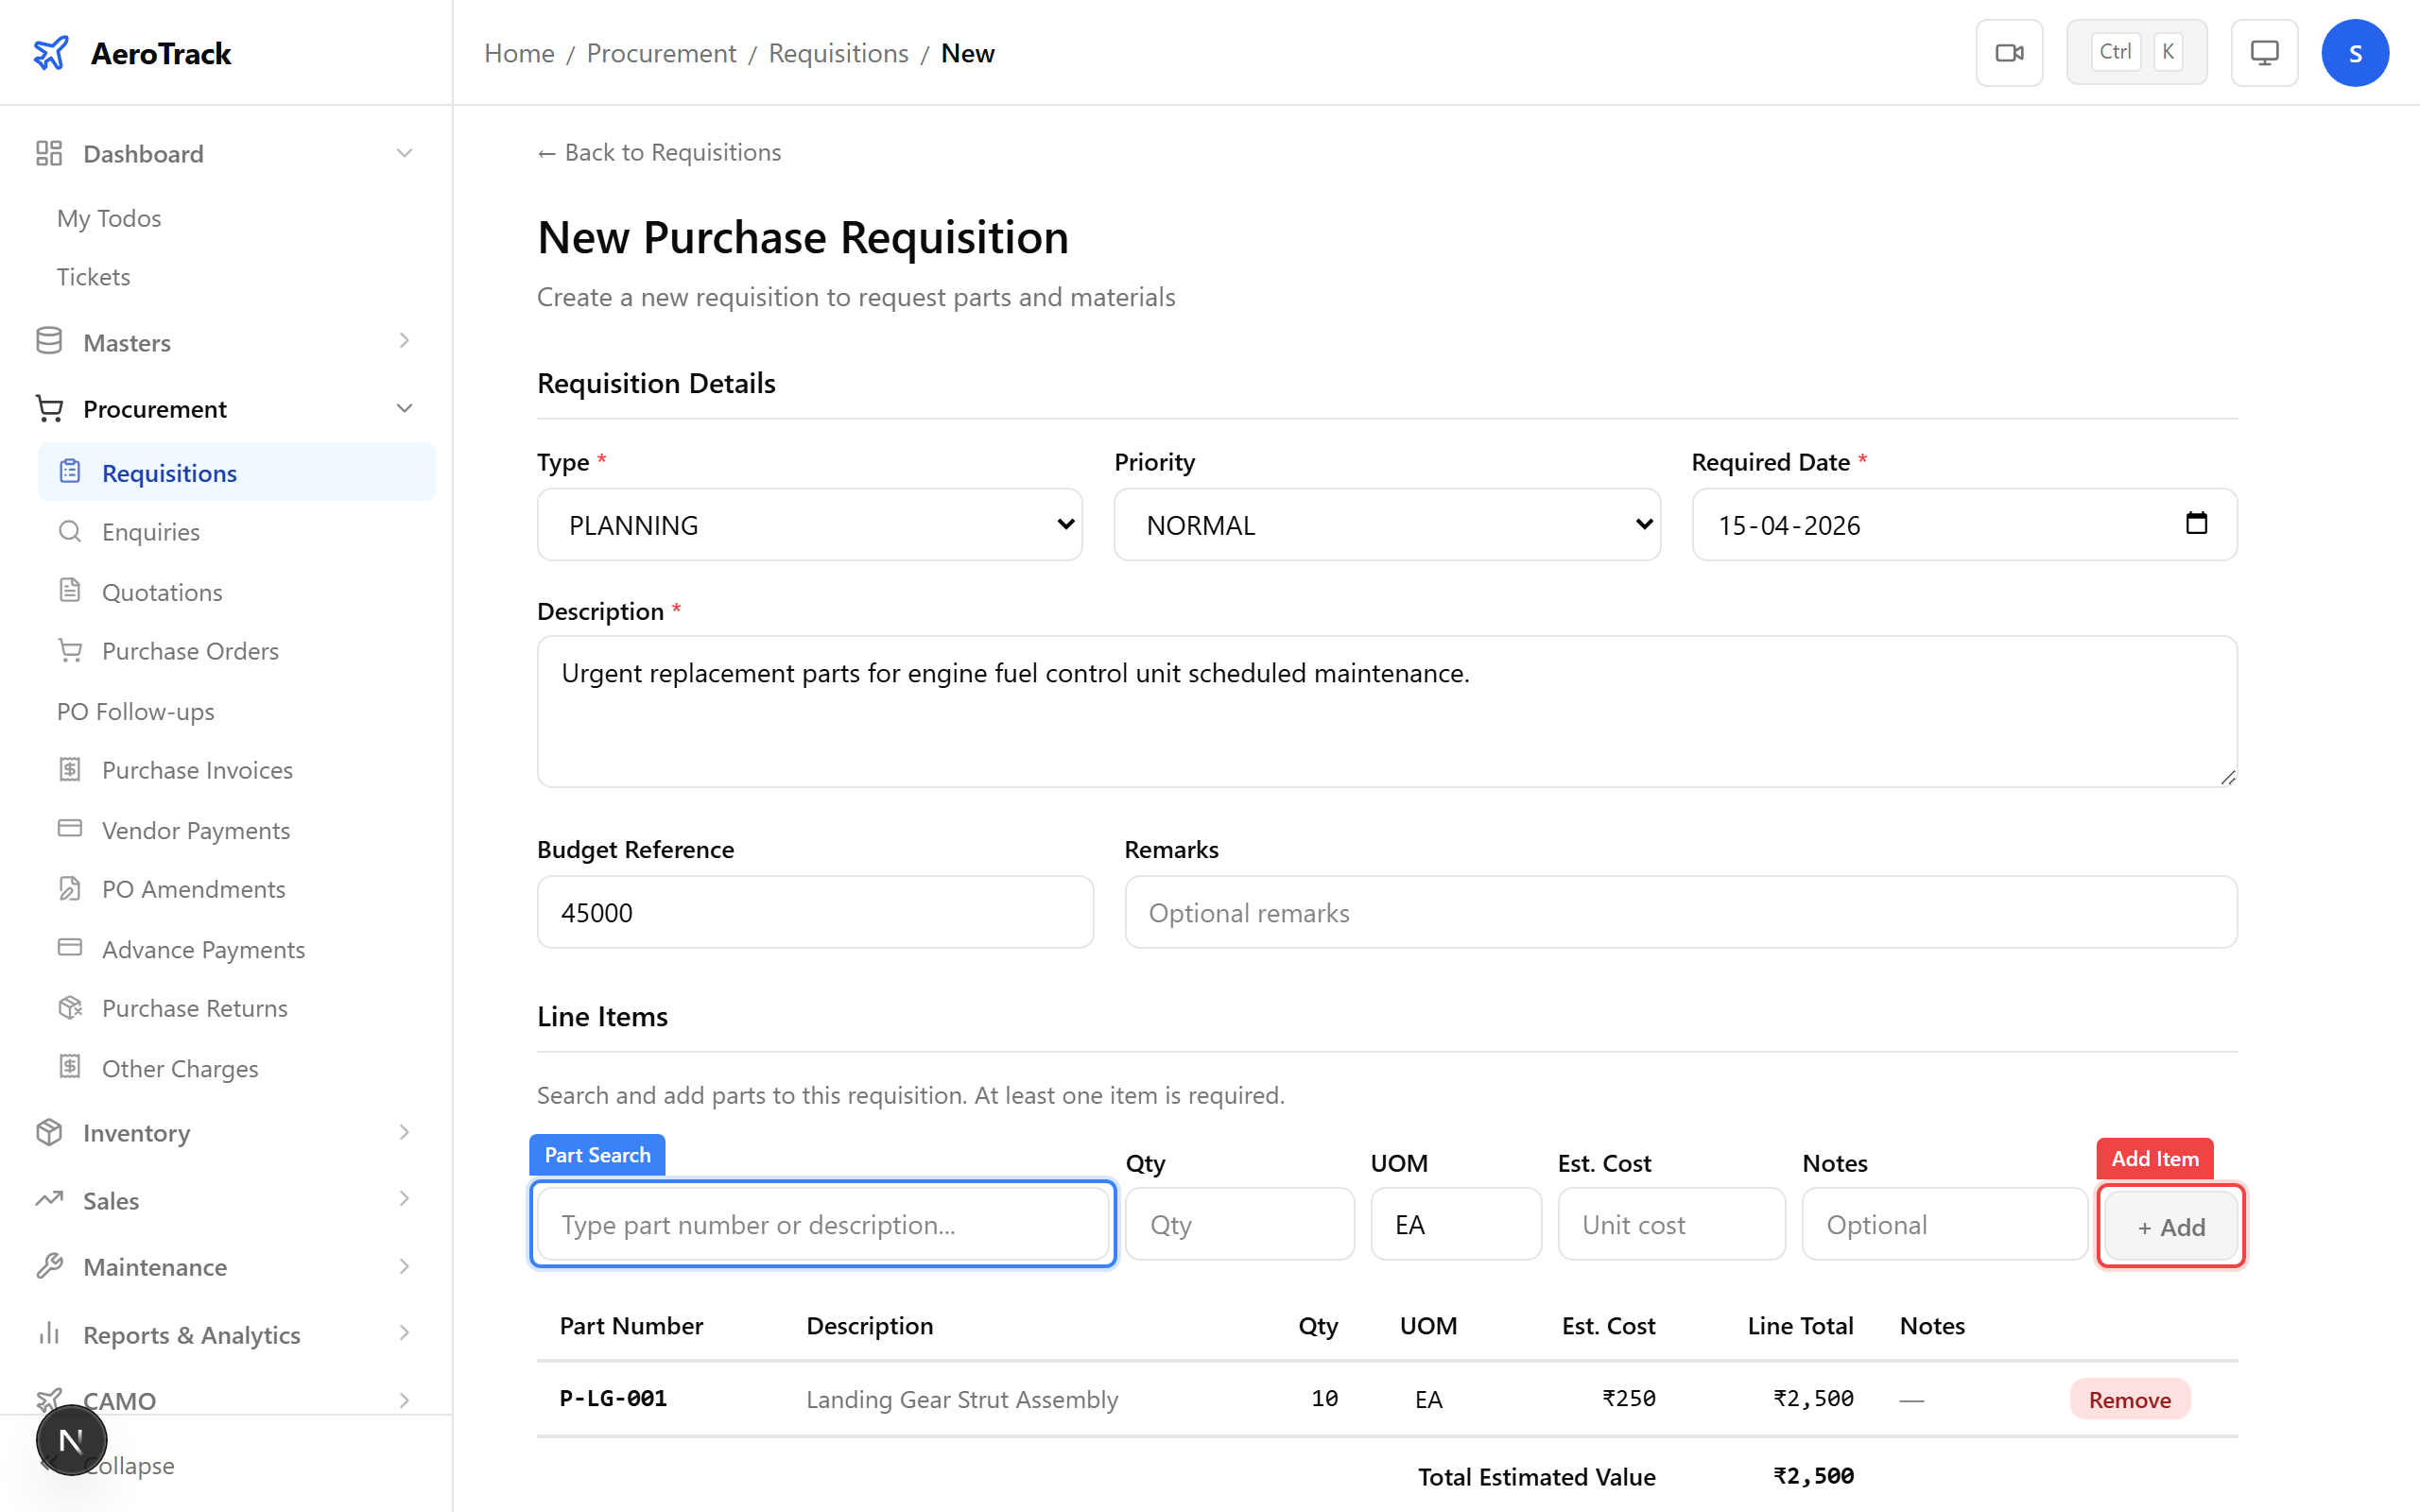
Task: Navigate to Procurement via the breadcrumb
Action: (660, 53)
